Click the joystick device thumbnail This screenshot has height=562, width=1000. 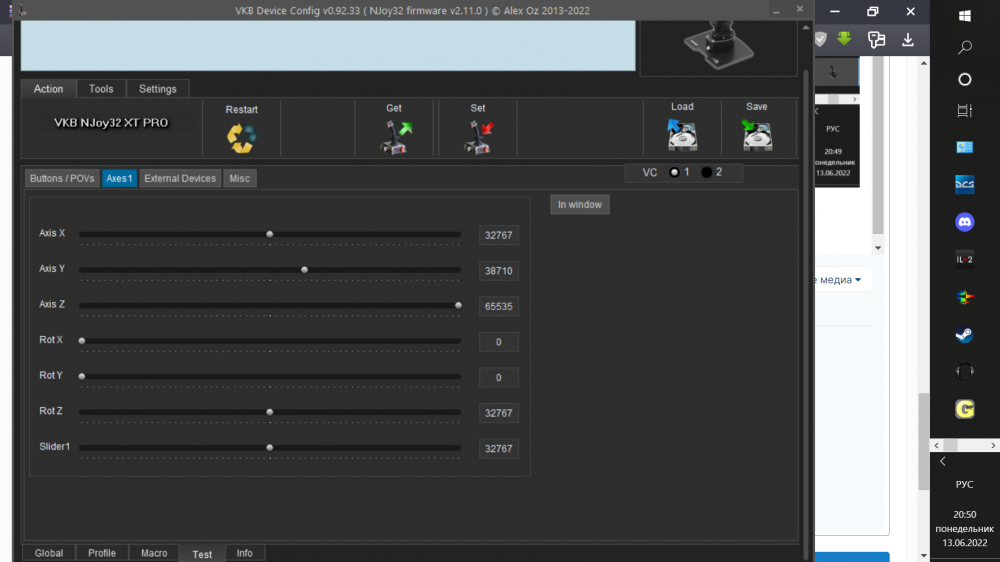point(718,45)
